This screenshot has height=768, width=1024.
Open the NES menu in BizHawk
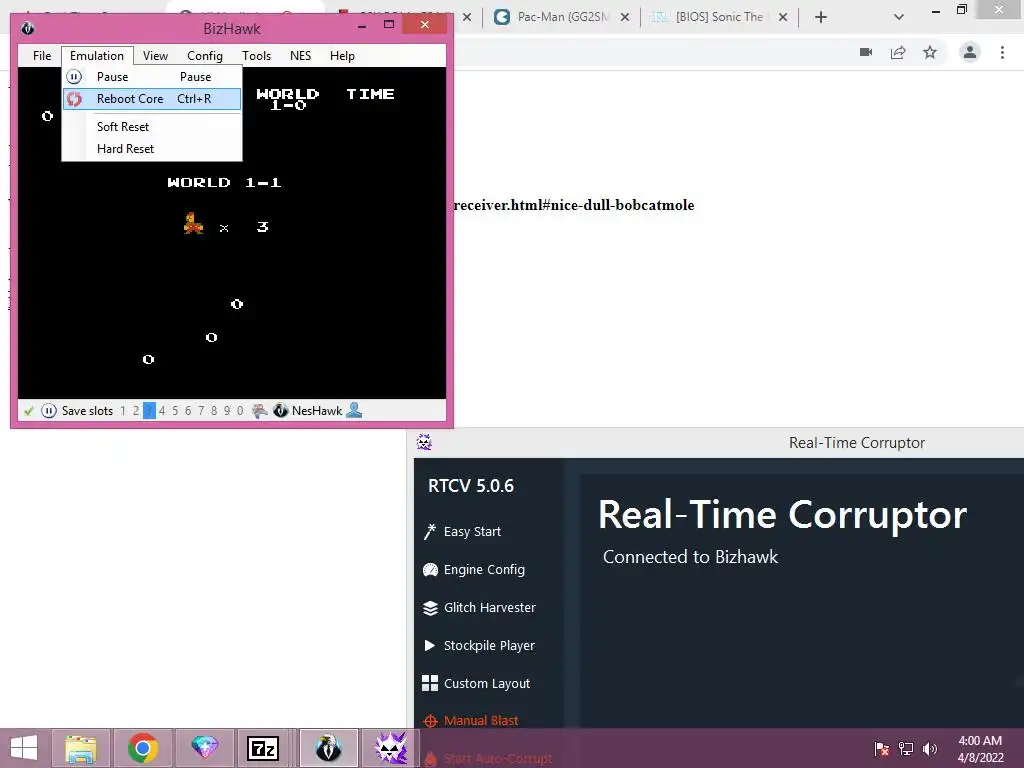click(x=300, y=56)
